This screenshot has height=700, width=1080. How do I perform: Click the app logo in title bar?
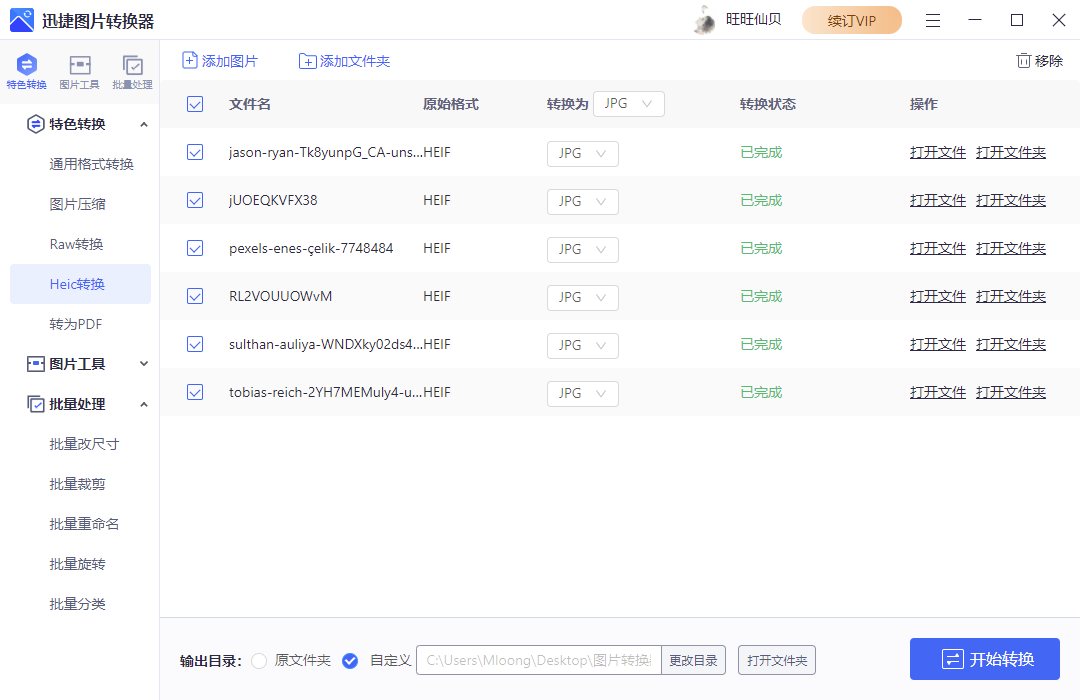click(x=21, y=19)
